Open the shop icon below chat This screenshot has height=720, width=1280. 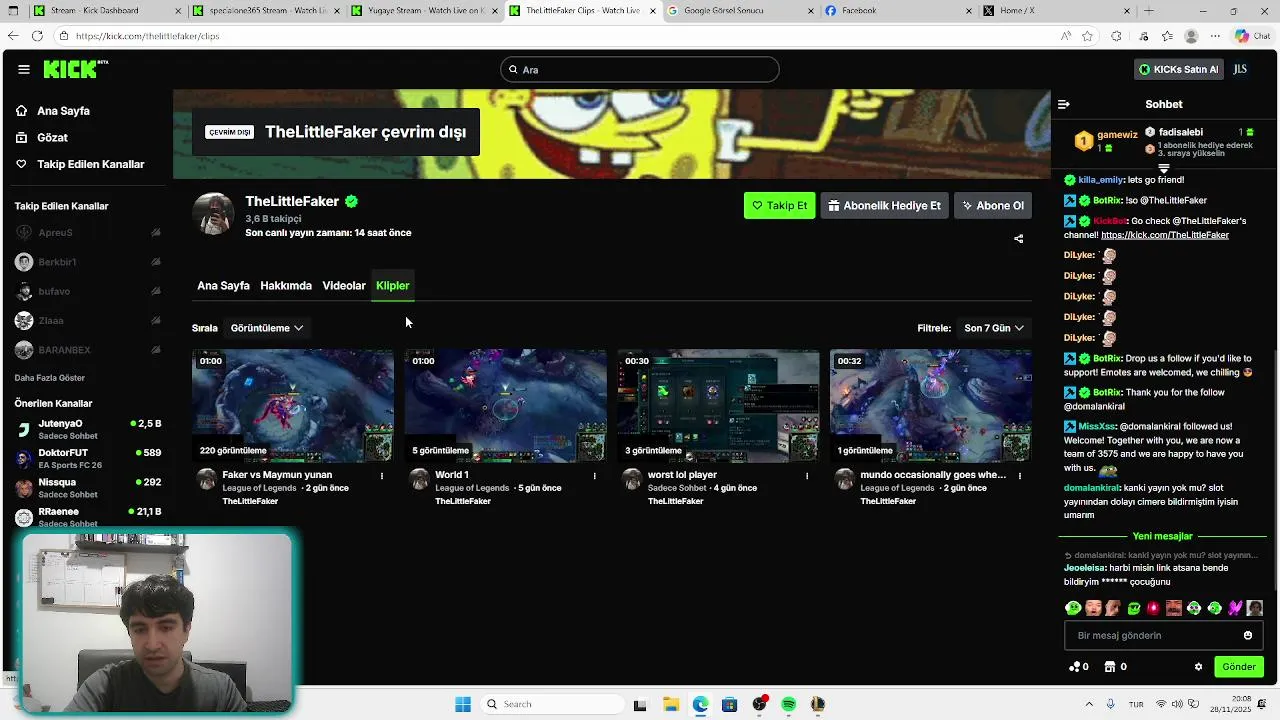tap(1115, 667)
